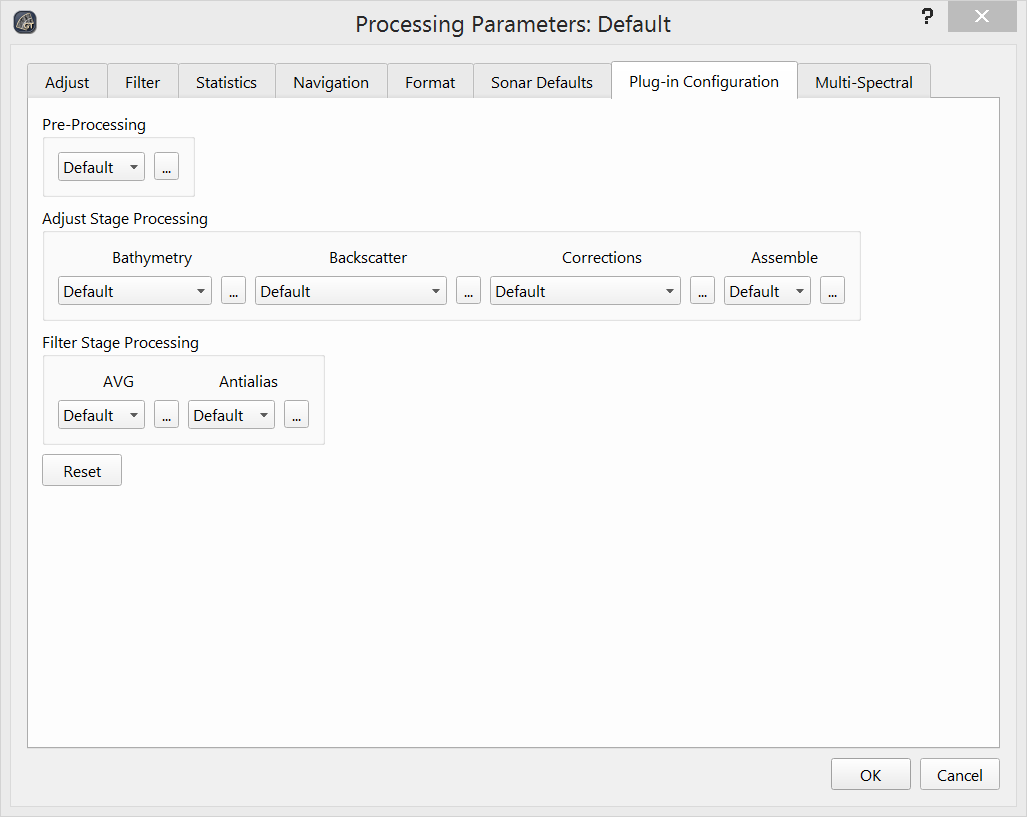Expand the Antialias plug-in dropdown
This screenshot has width=1027, height=817.
coord(231,415)
